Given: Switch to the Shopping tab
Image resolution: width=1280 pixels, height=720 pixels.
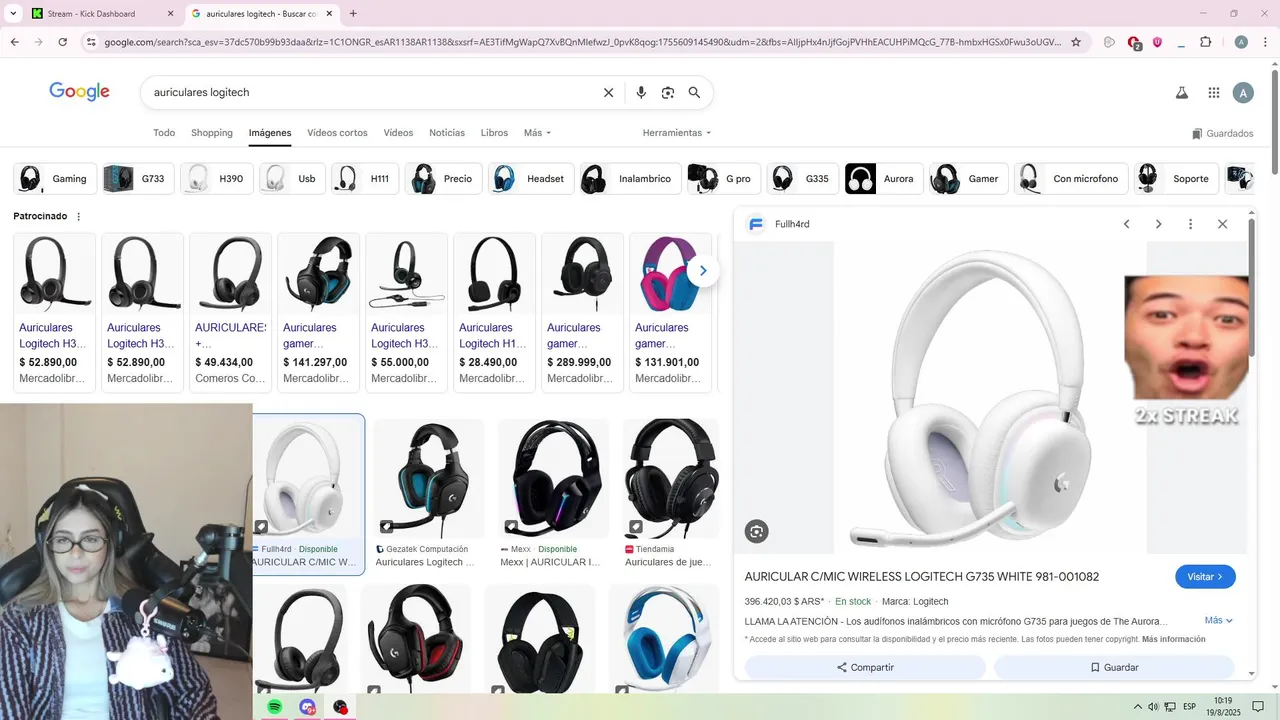Looking at the screenshot, I should tap(212, 133).
